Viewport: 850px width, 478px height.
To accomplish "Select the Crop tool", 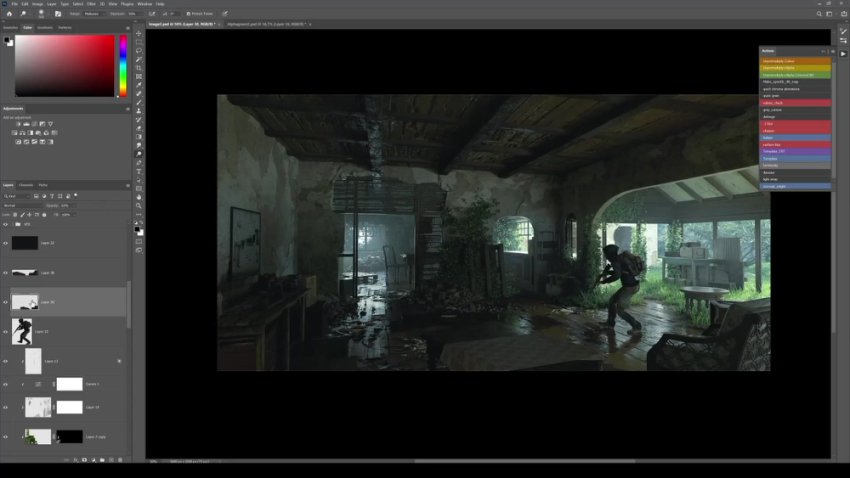I will [x=139, y=68].
